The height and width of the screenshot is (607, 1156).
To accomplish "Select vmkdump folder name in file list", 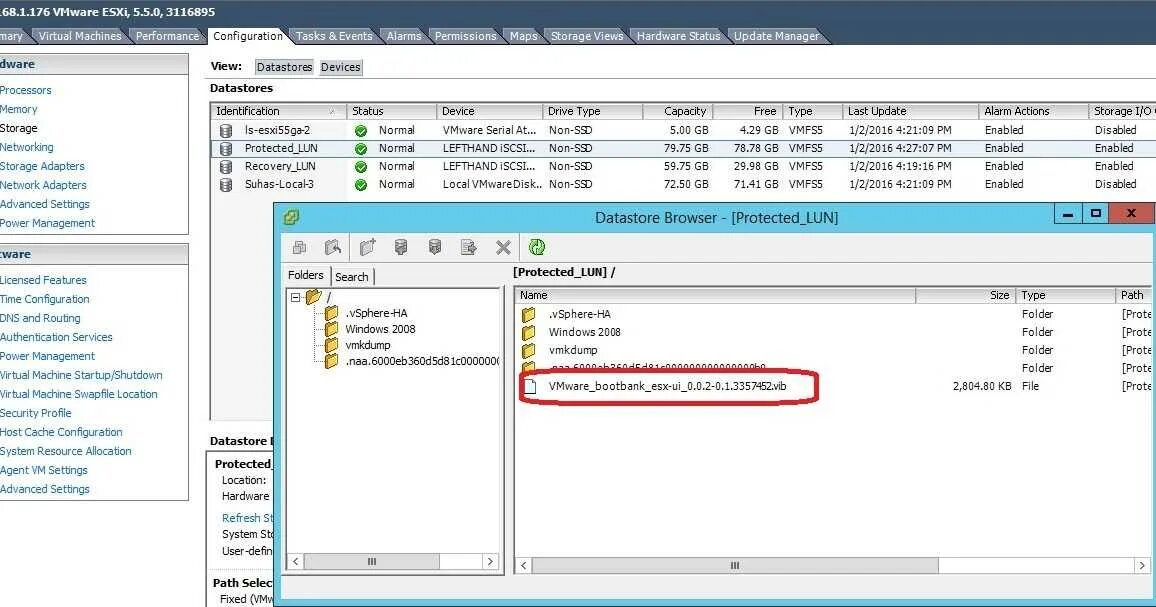I will pyautogui.click(x=573, y=350).
